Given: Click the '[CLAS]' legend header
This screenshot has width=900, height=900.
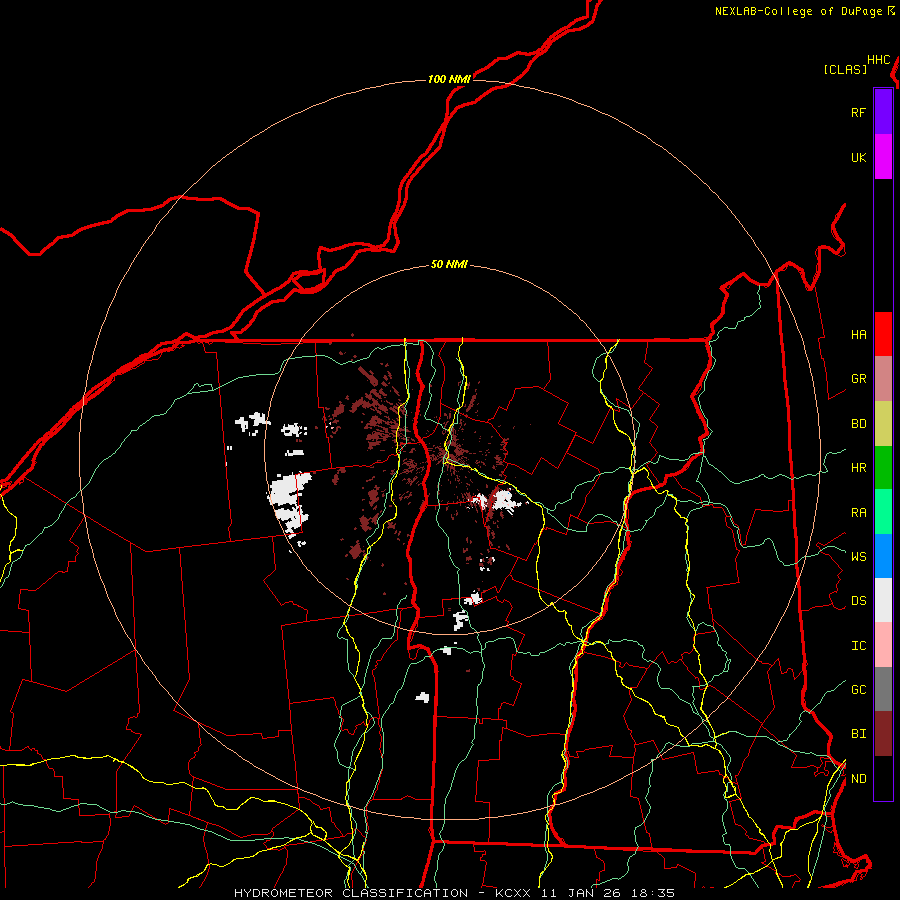Looking at the screenshot, I should point(845,69).
